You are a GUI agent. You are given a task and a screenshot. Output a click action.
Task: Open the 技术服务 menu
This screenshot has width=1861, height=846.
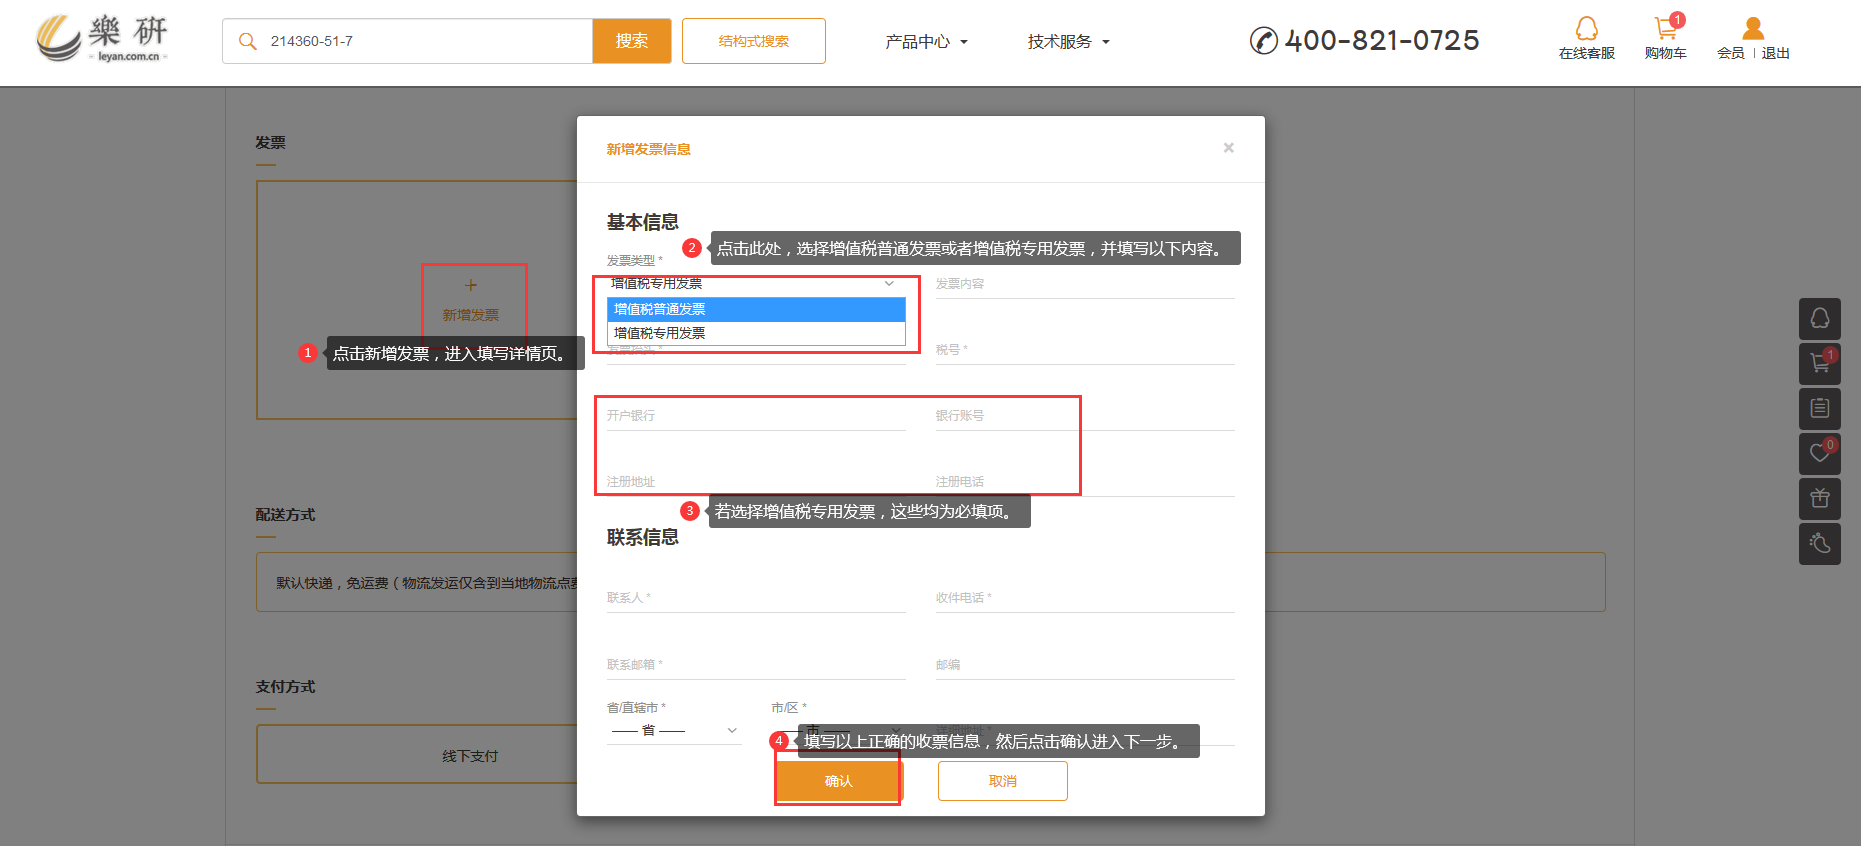1068,42
